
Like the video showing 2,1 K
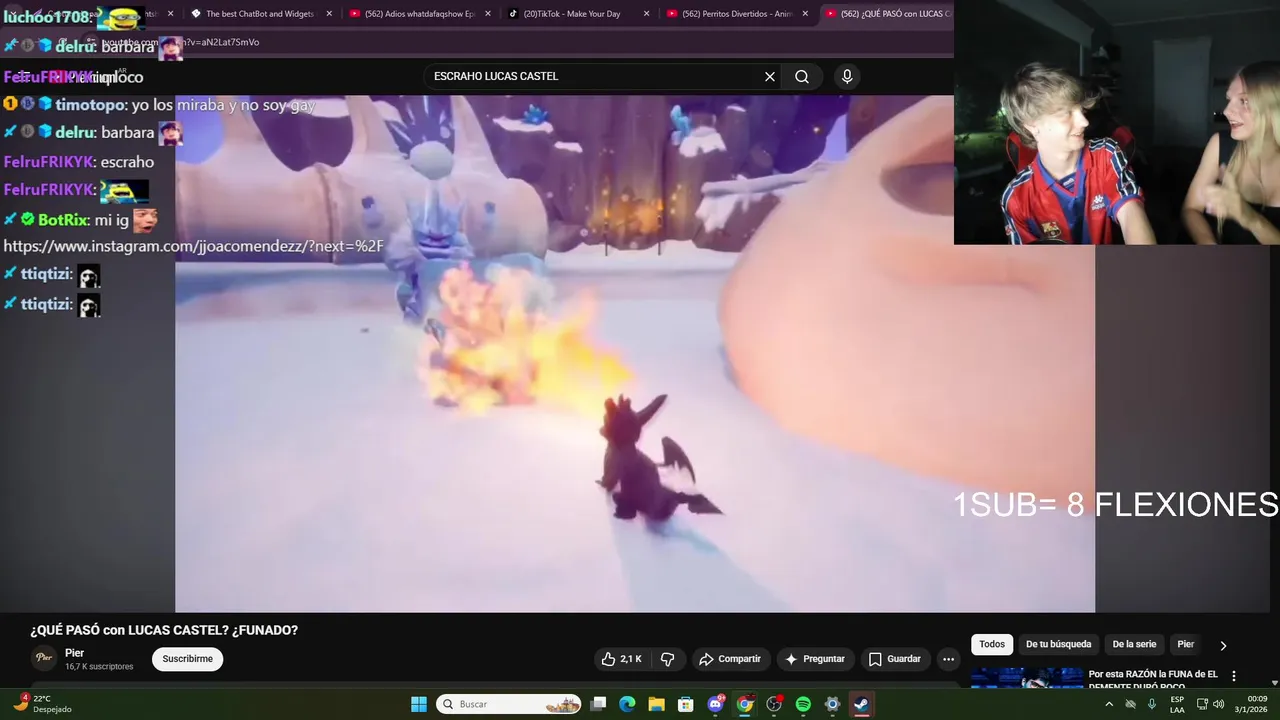tap(621, 659)
